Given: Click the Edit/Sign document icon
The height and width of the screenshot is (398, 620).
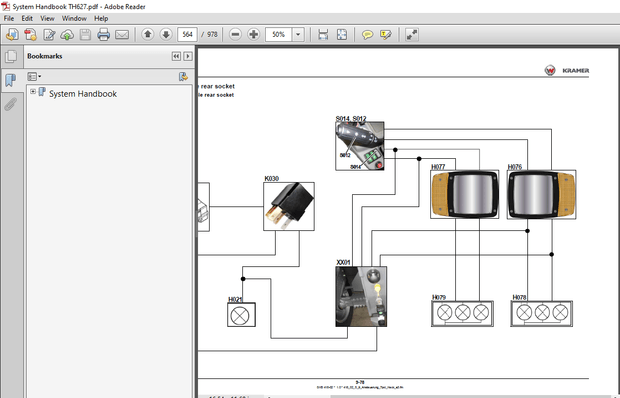Looking at the screenshot, I should tap(49, 35).
